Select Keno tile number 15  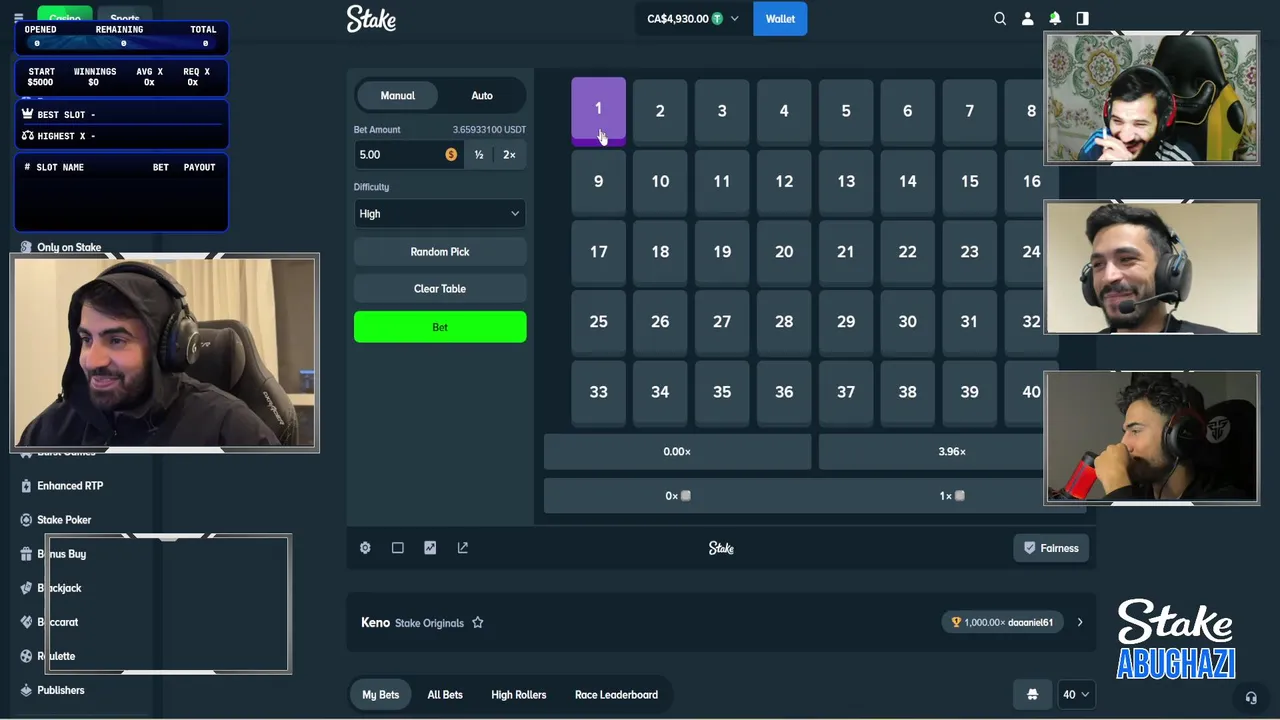969,182
